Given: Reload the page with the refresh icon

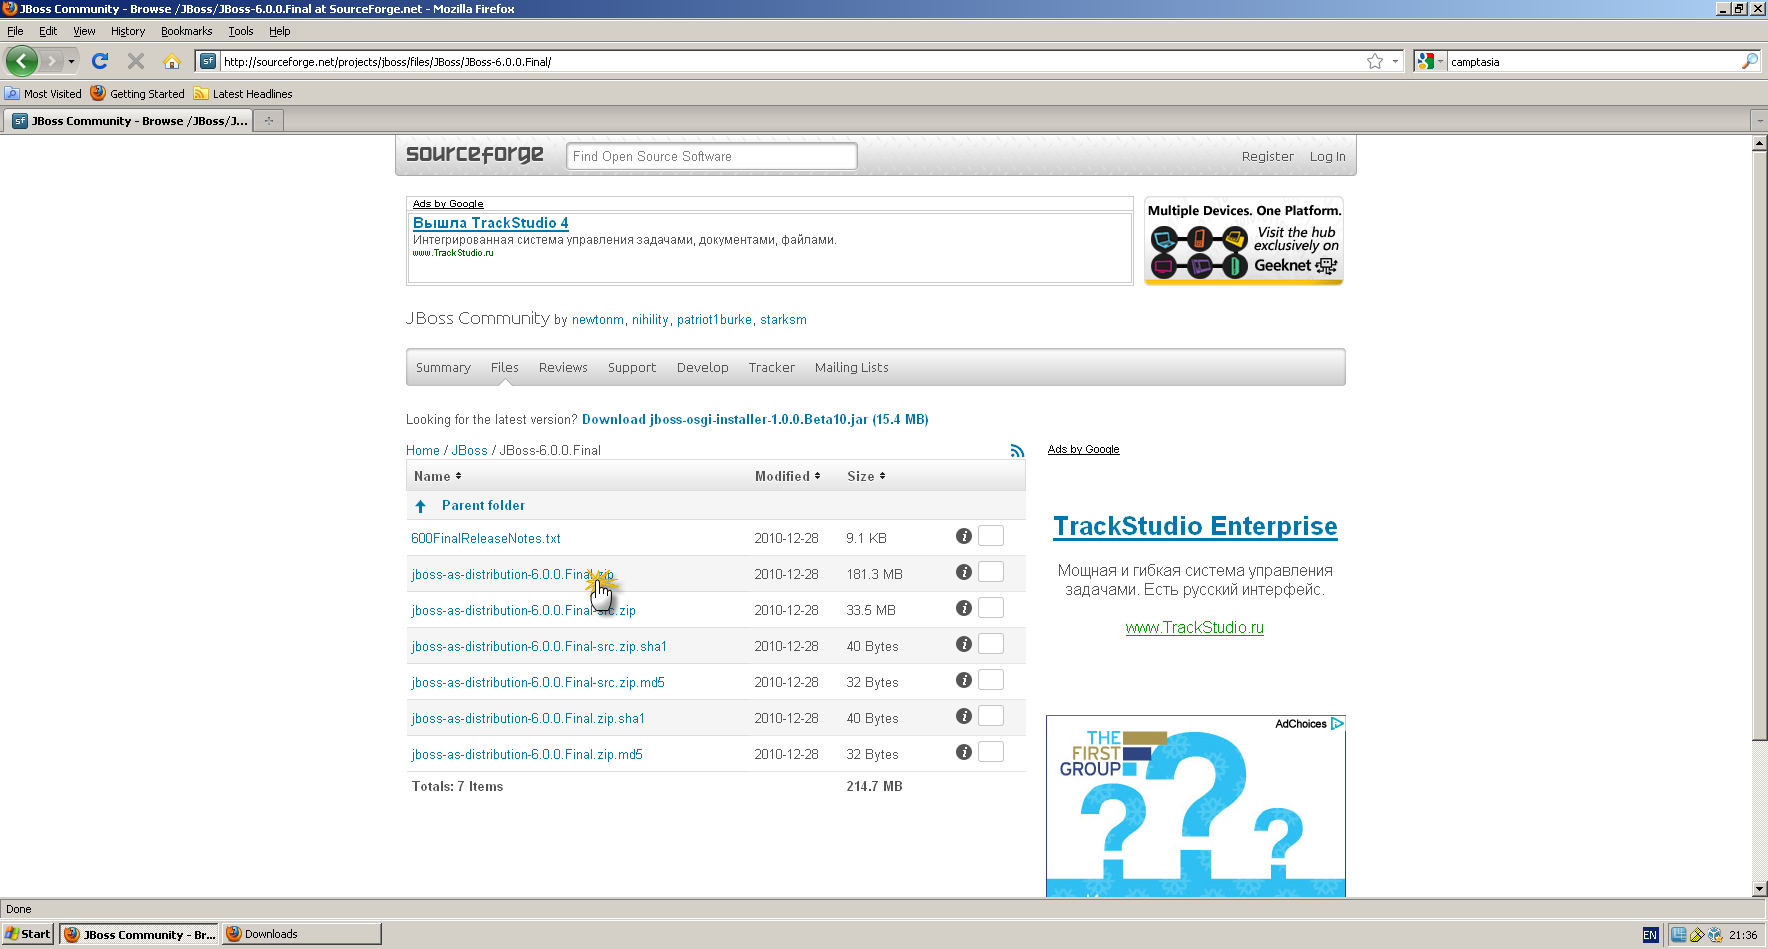Looking at the screenshot, I should click(x=99, y=61).
